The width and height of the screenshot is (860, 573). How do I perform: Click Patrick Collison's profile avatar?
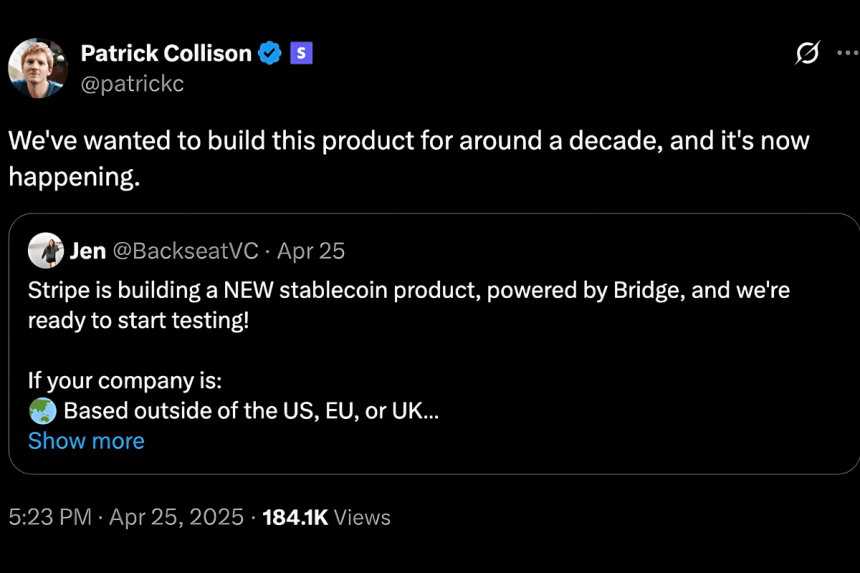pos(38,68)
